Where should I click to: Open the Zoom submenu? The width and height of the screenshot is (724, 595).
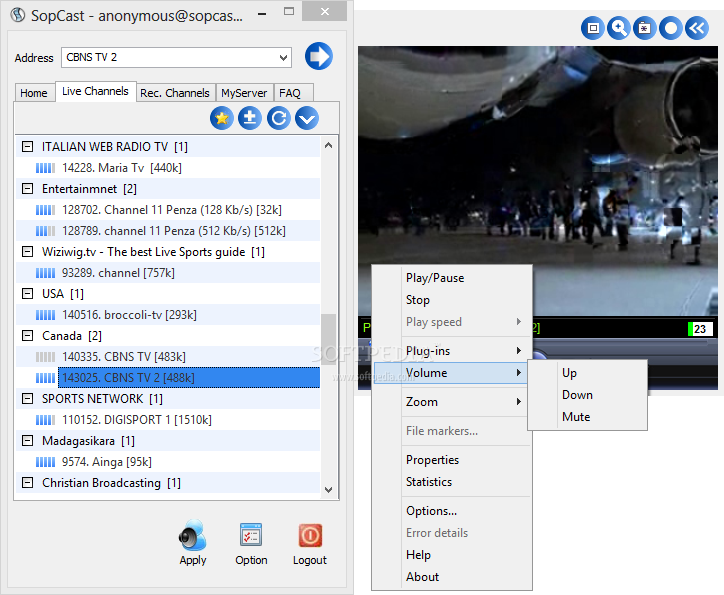(452, 402)
